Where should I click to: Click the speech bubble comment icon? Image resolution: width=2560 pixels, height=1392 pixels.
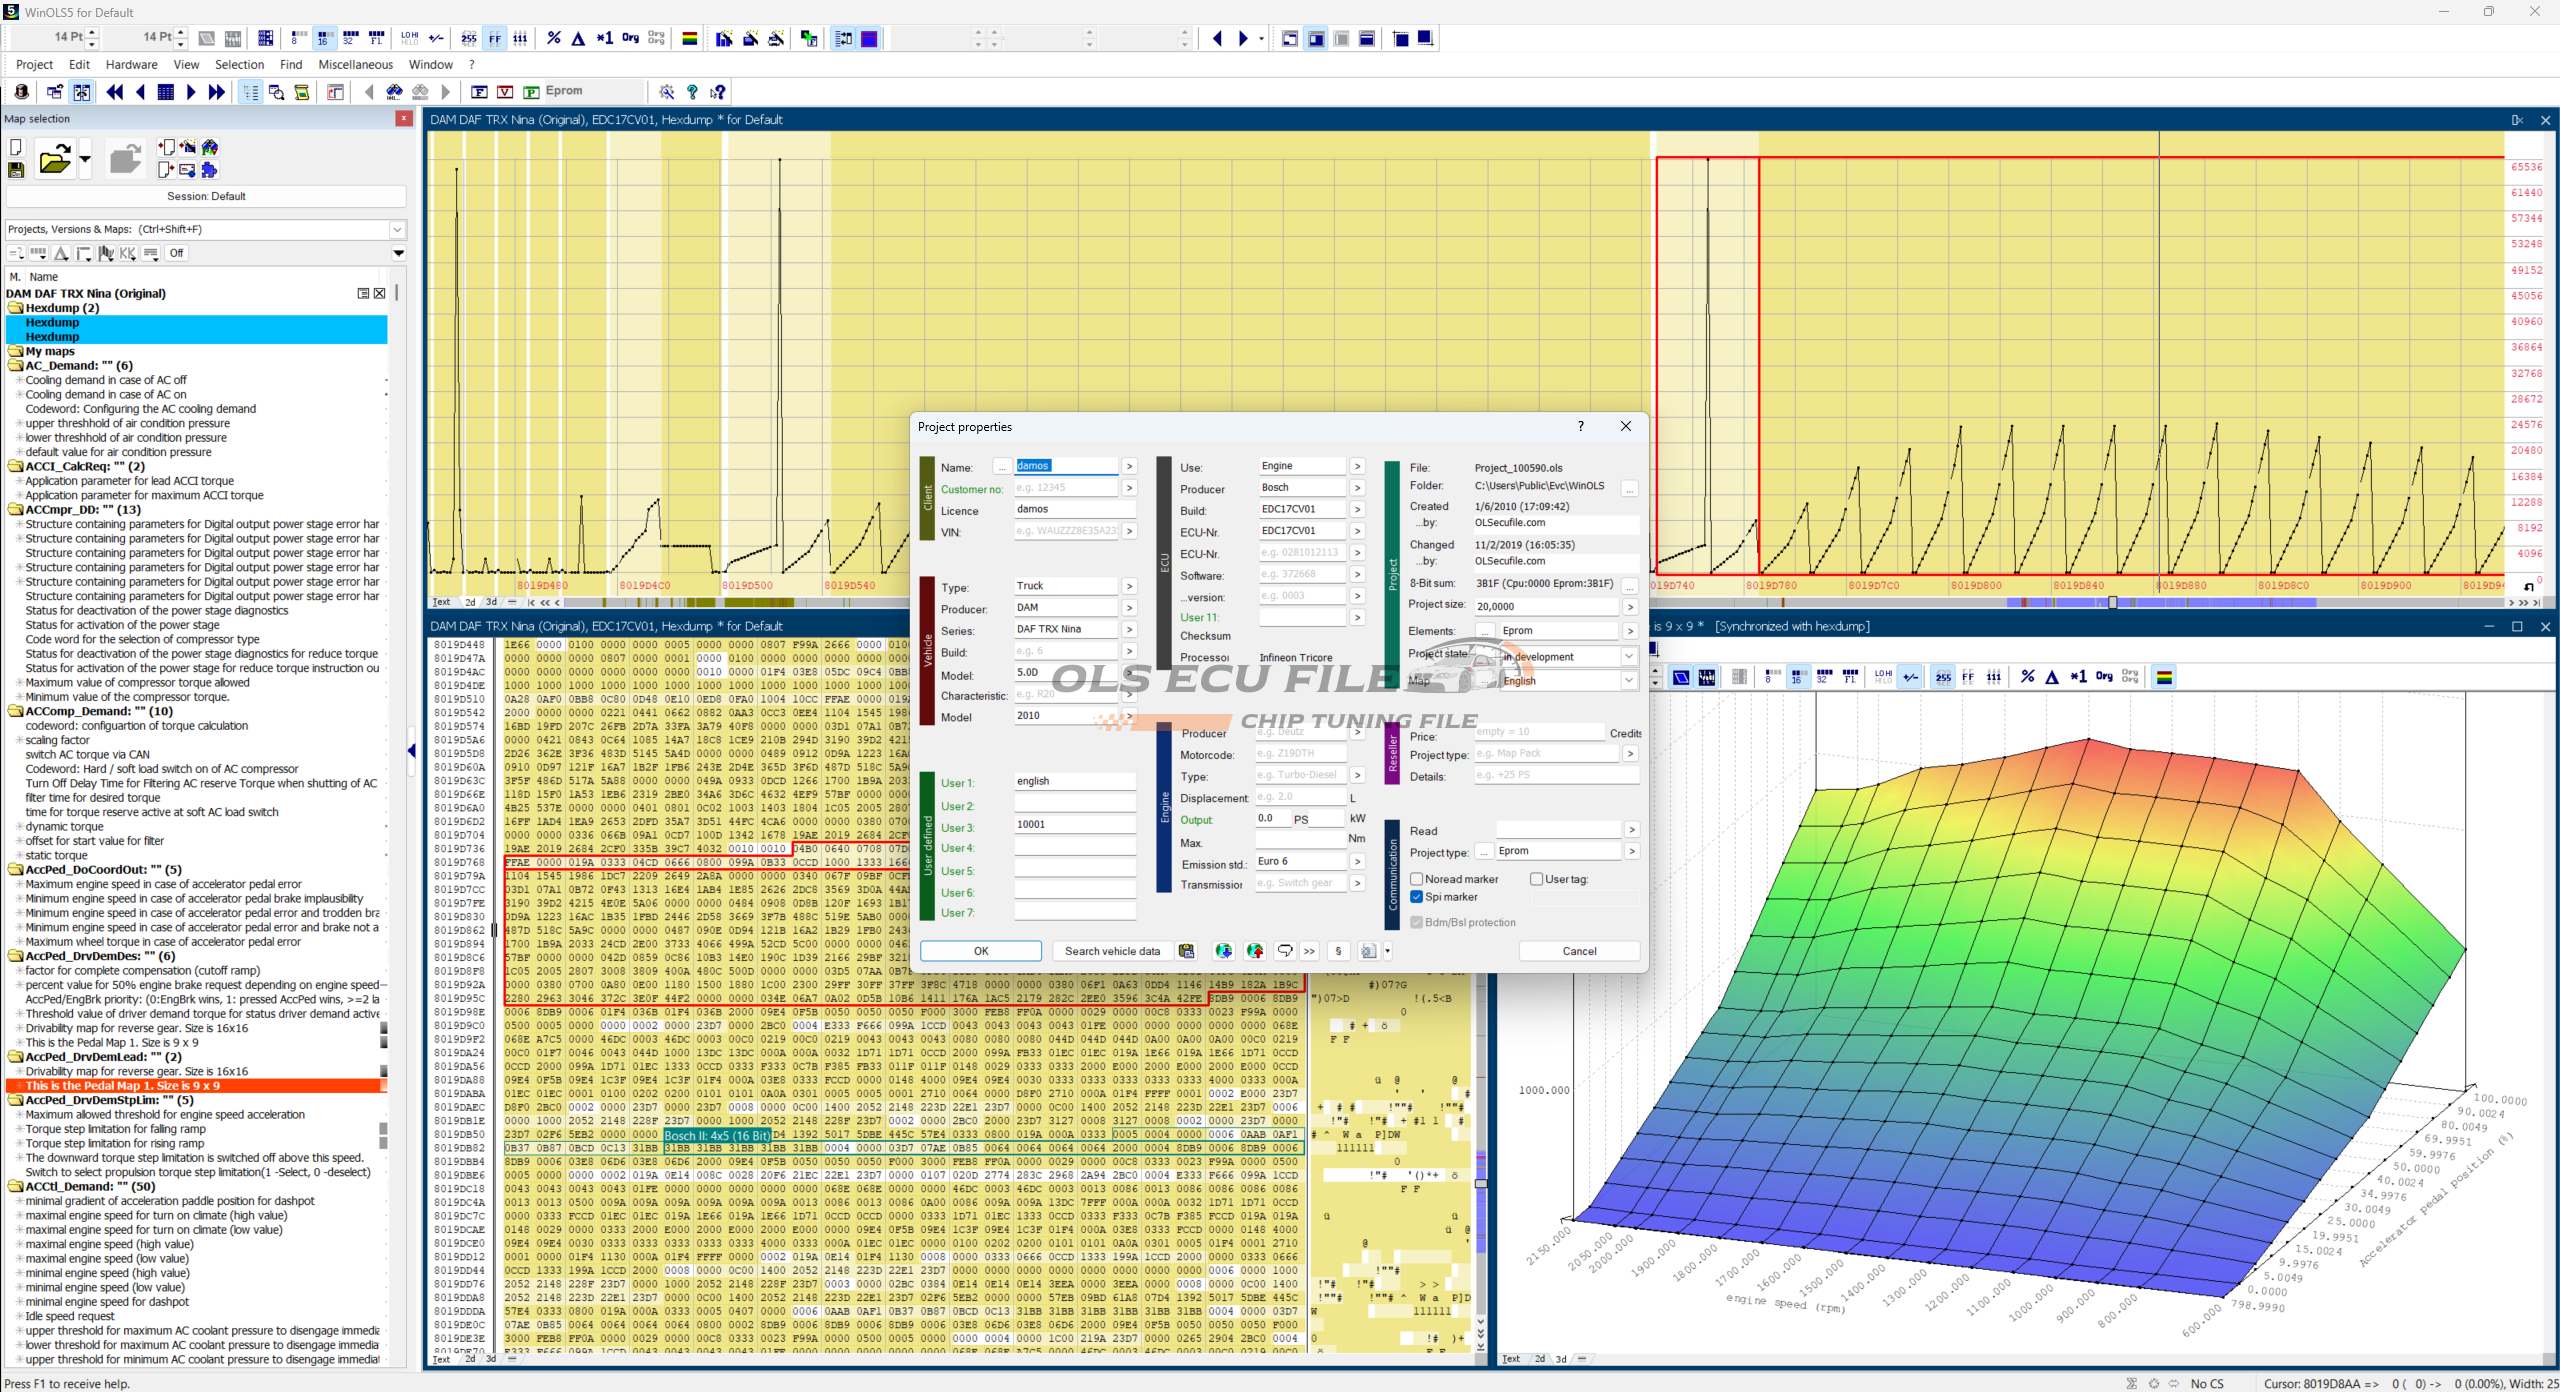coord(1285,951)
